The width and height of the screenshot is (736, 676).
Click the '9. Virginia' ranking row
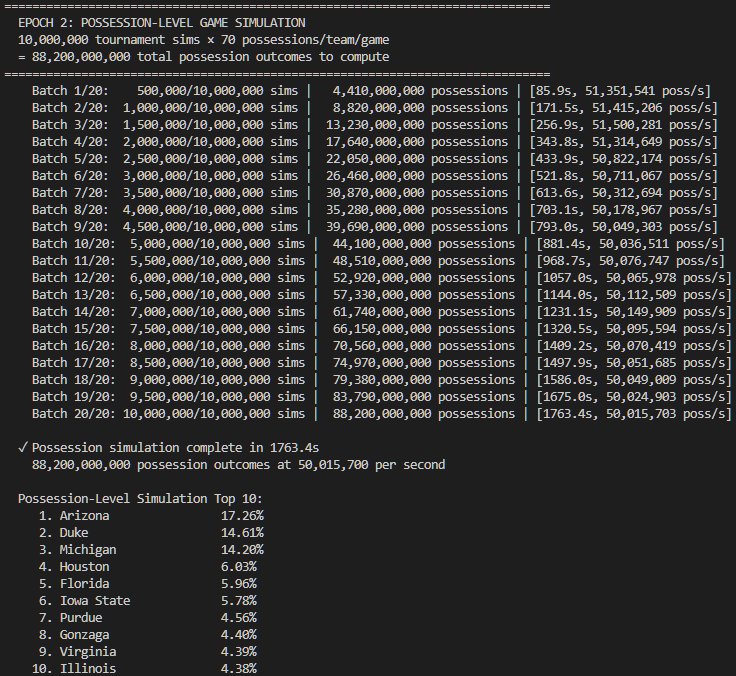[148, 652]
